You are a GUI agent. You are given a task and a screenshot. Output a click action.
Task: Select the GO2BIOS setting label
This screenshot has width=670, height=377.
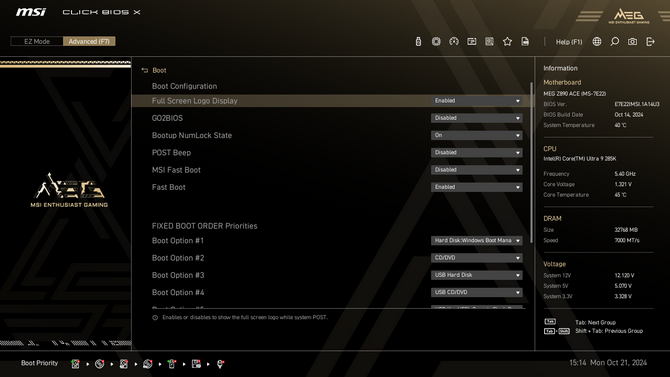click(167, 118)
